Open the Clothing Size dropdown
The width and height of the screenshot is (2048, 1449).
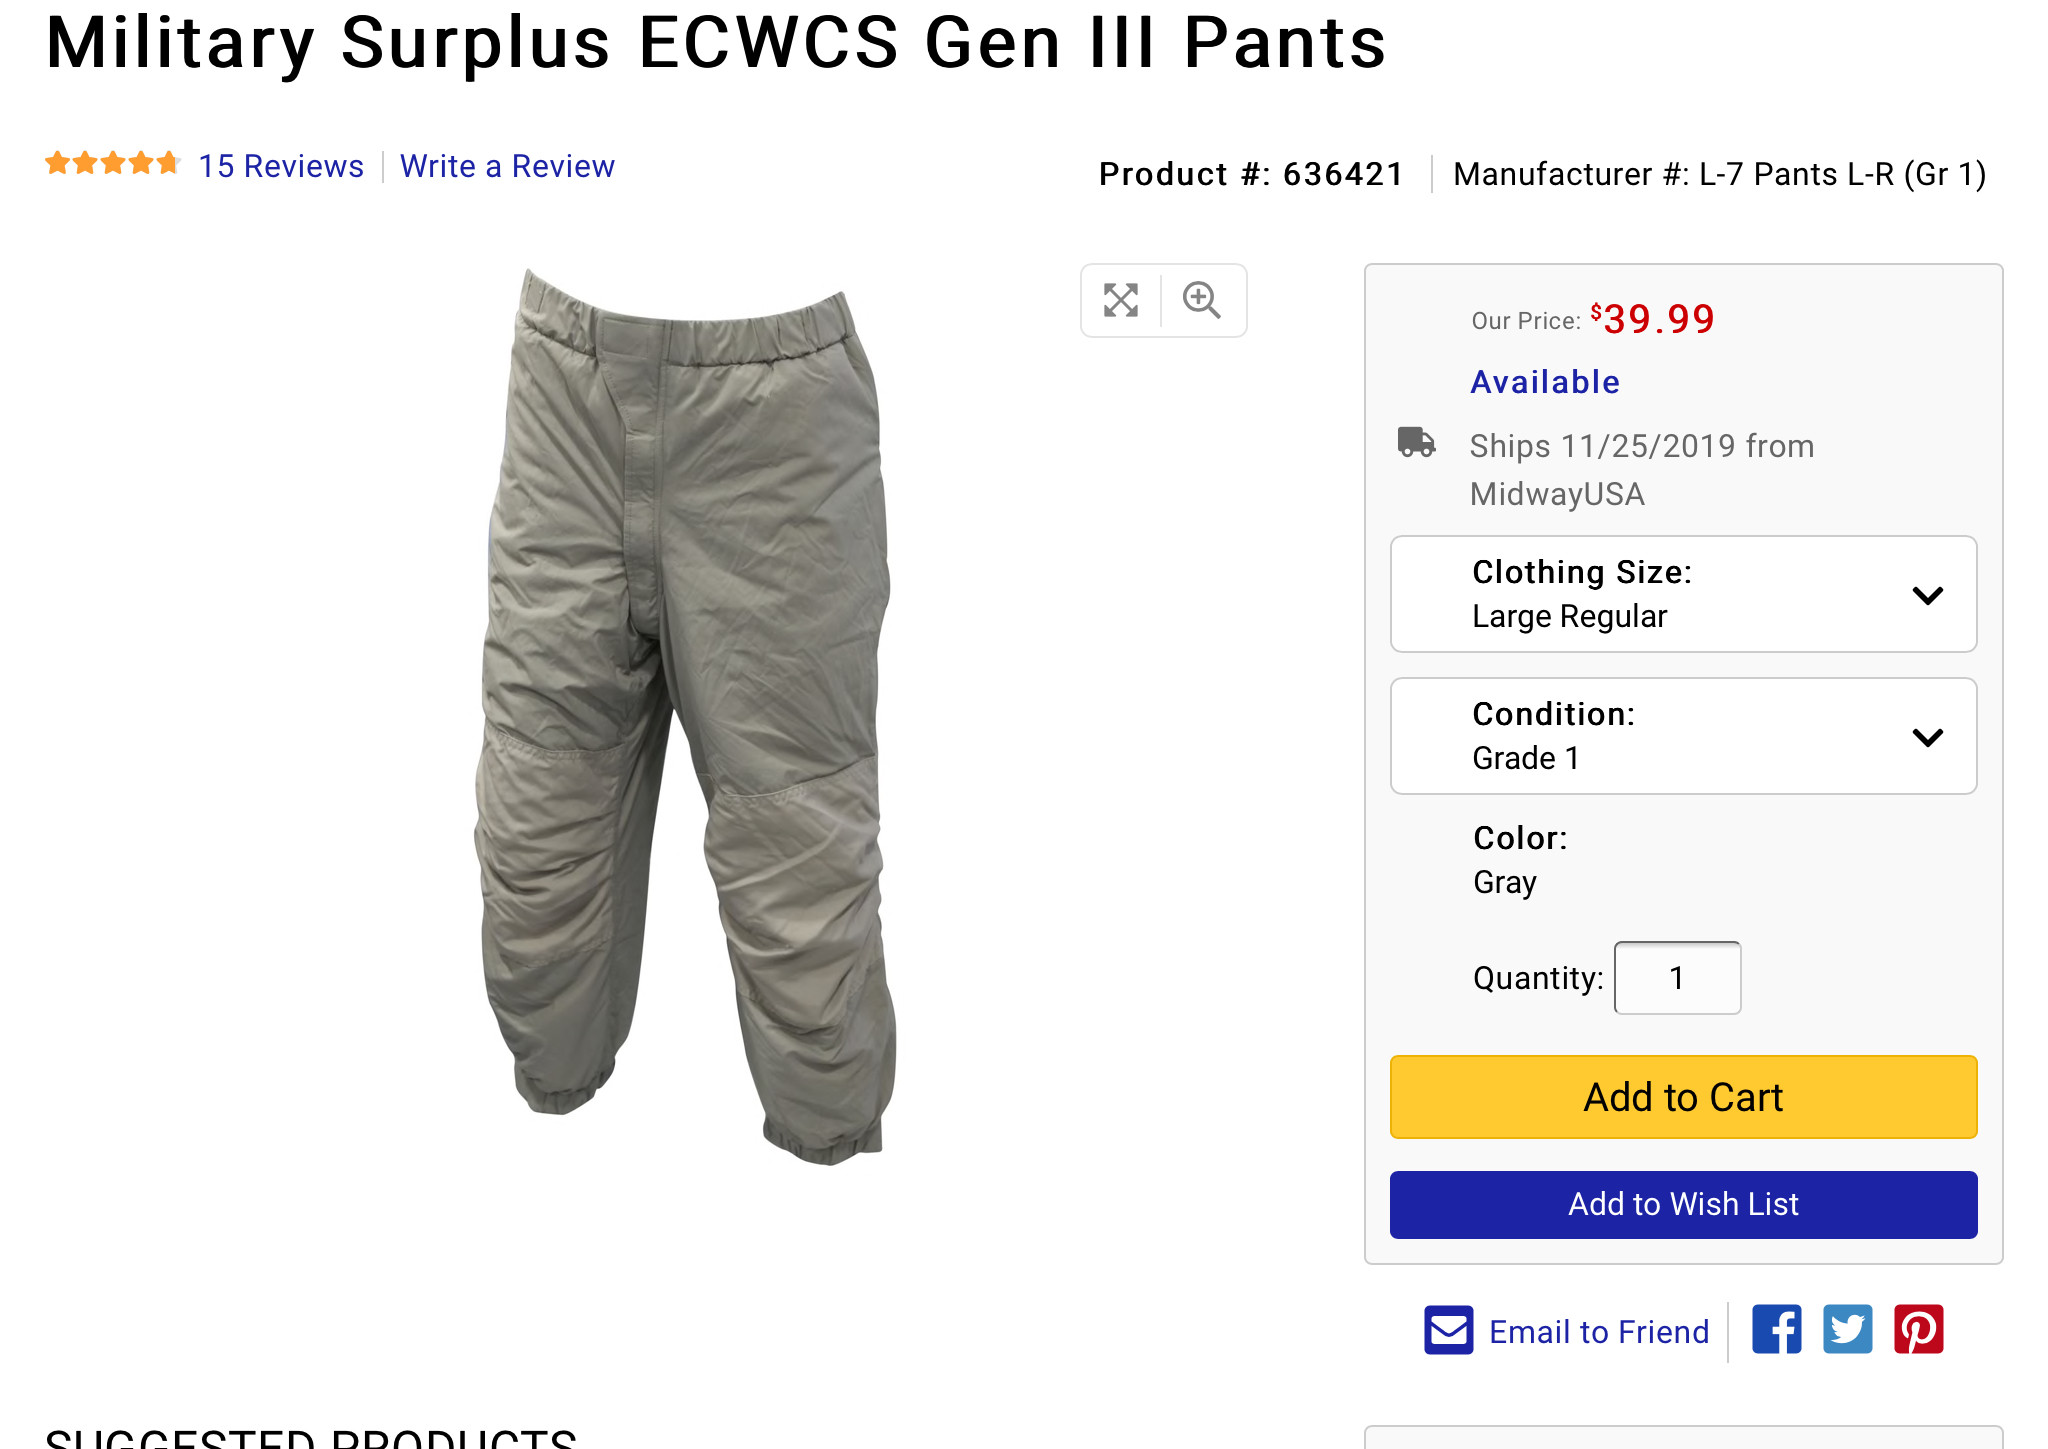[1683, 594]
